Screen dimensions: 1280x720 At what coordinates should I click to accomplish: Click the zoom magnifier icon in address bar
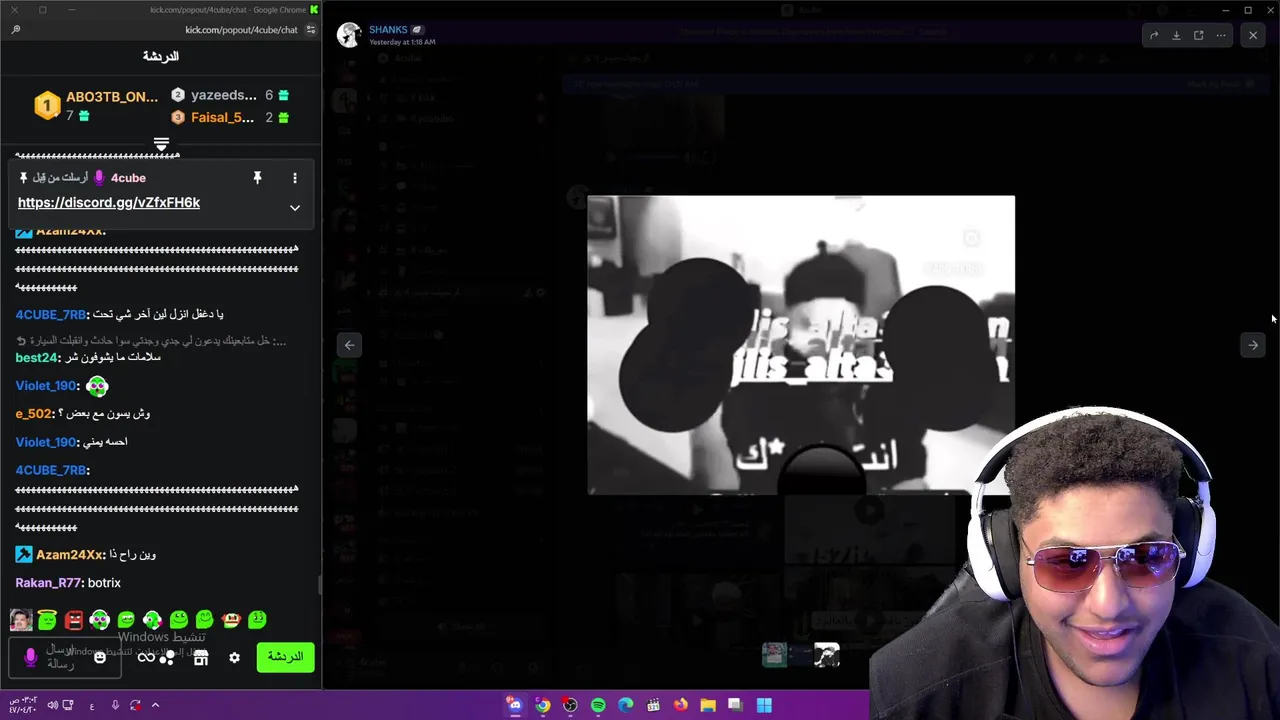point(16,30)
